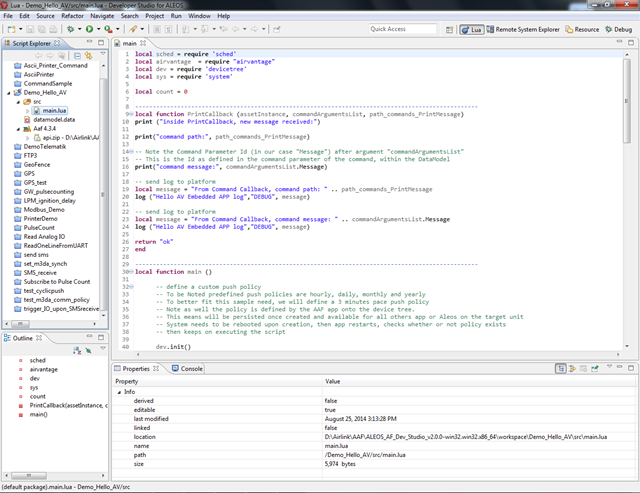640x493 pixels.
Task: Switch to the Console tab
Action: [x=187, y=369]
